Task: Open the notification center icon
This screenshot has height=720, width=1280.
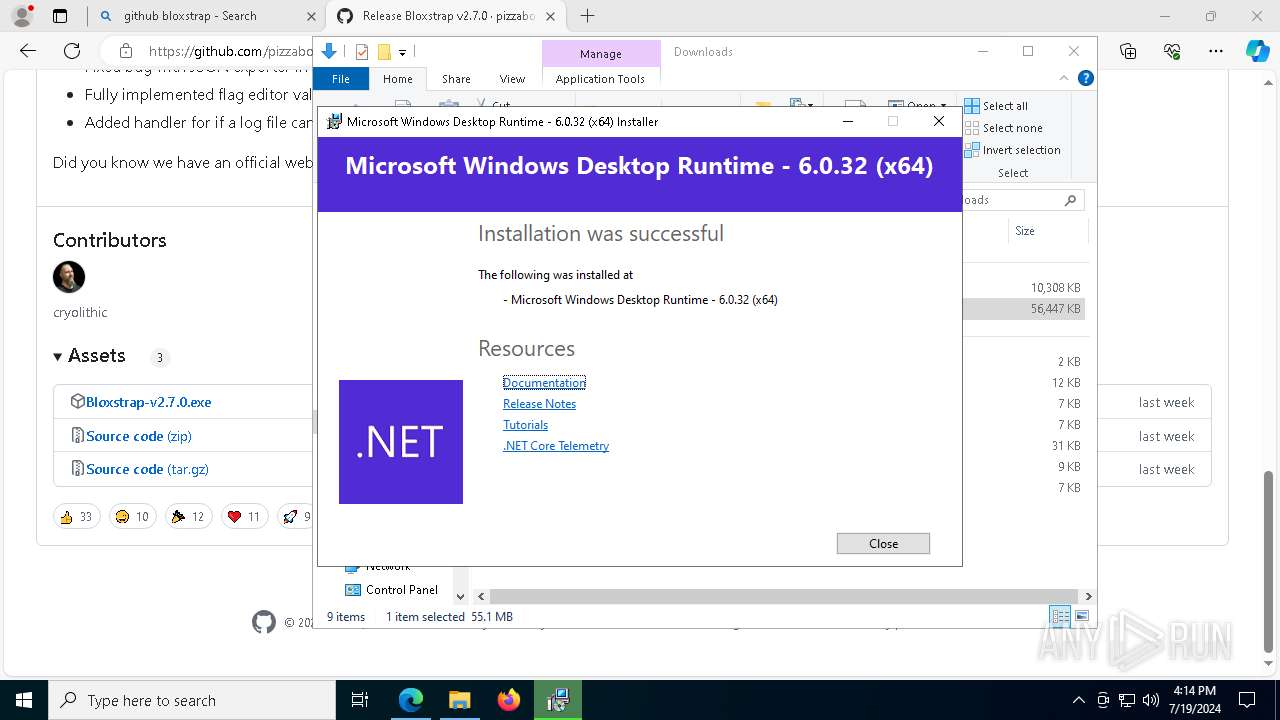Action: tap(1247, 700)
